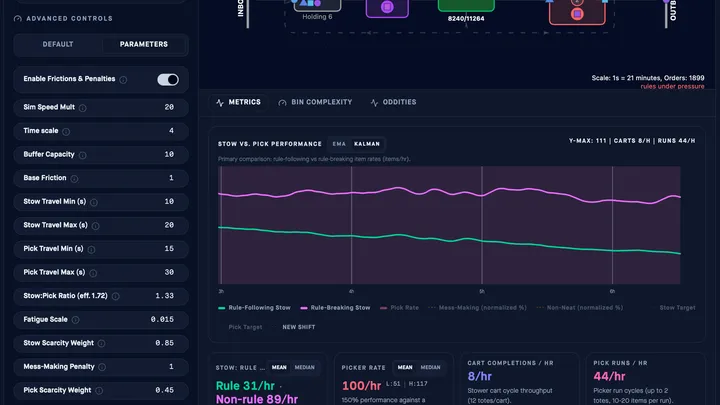The width and height of the screenshot is (720, 405).
Task: Open info tooltip for Buffer Capacity
Action: (83, 155)
